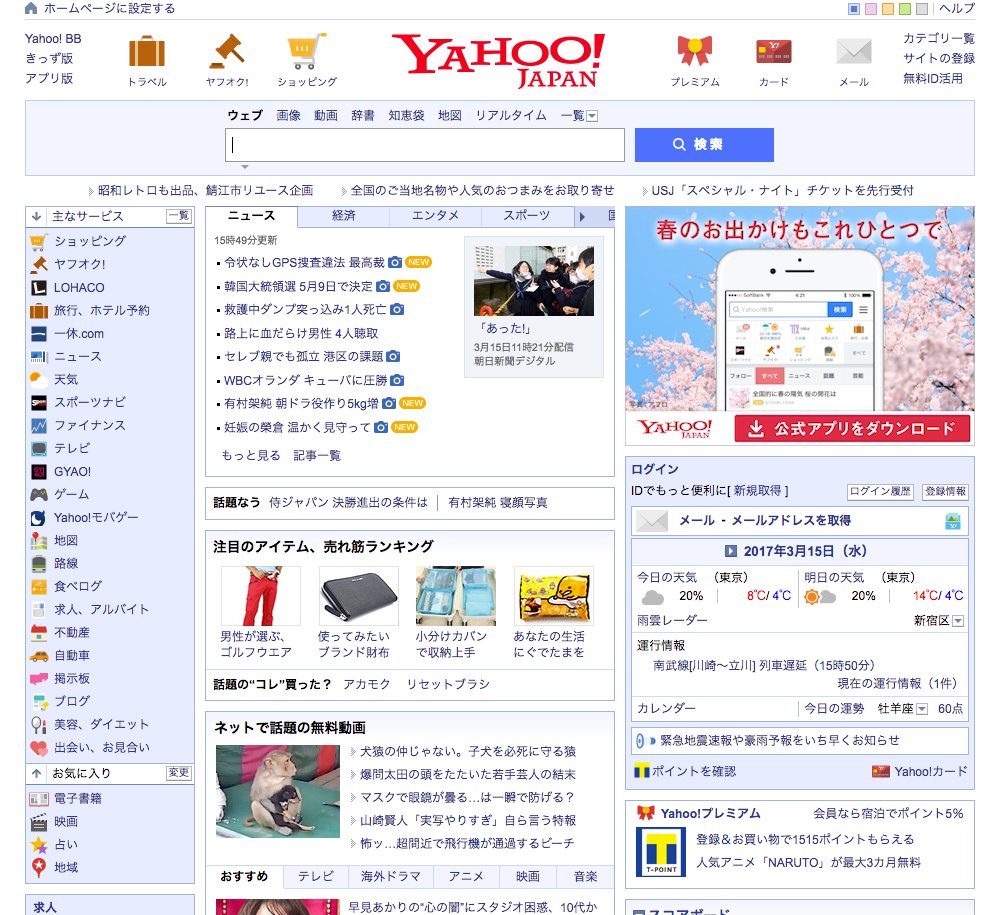
Task: Open the 新宿区 area dropdown
Action: 958,621
